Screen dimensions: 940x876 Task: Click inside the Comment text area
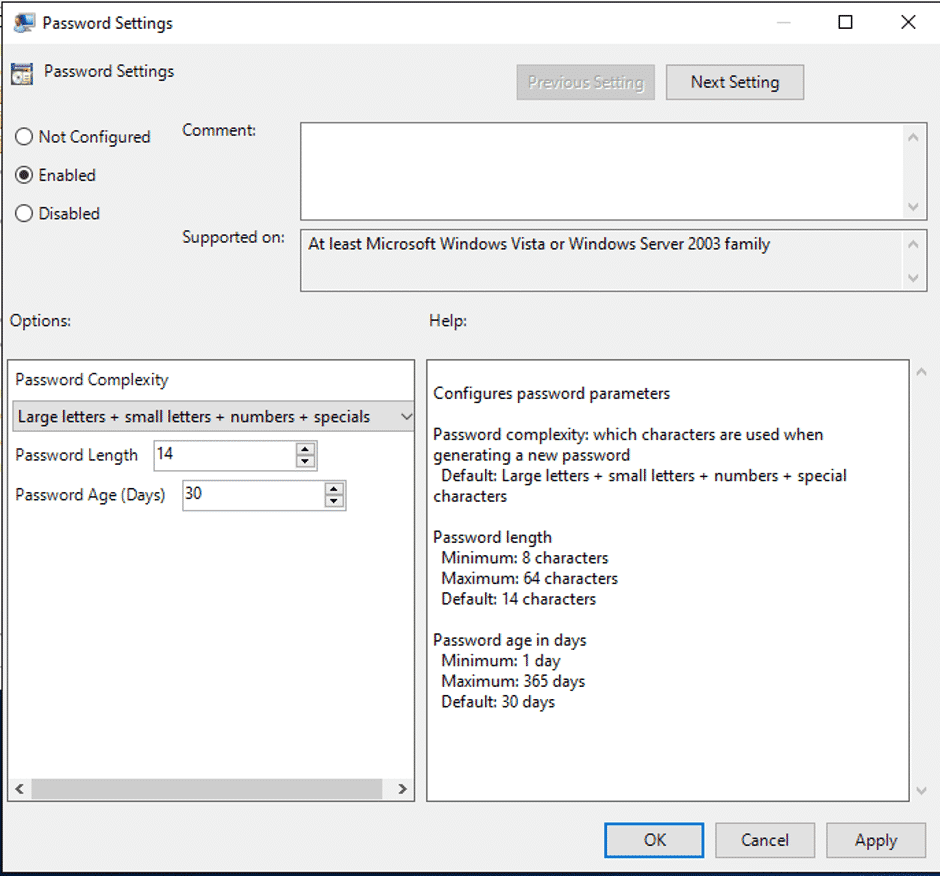(x=600, y=170)
